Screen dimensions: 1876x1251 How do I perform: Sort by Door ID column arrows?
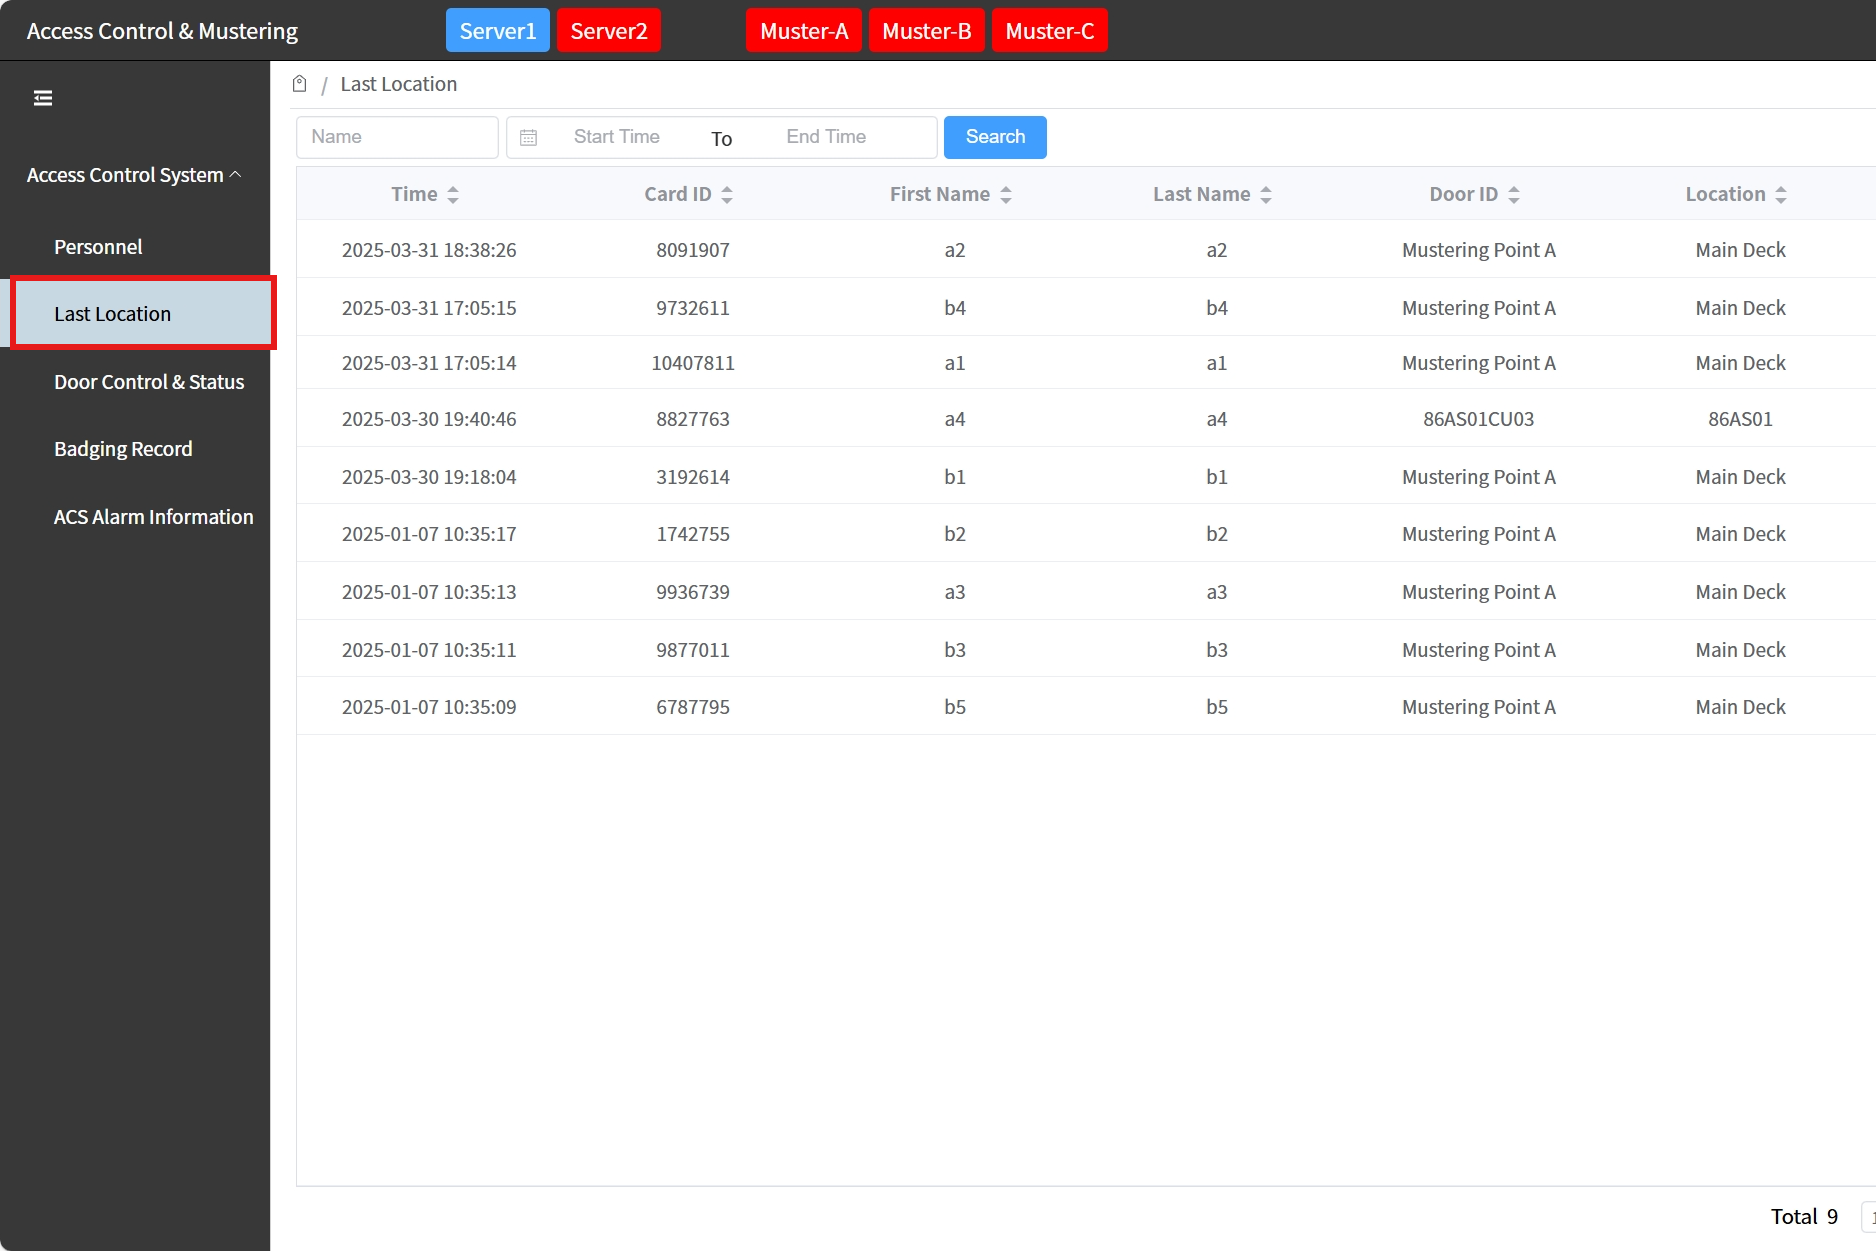(x=1514, y=195)
